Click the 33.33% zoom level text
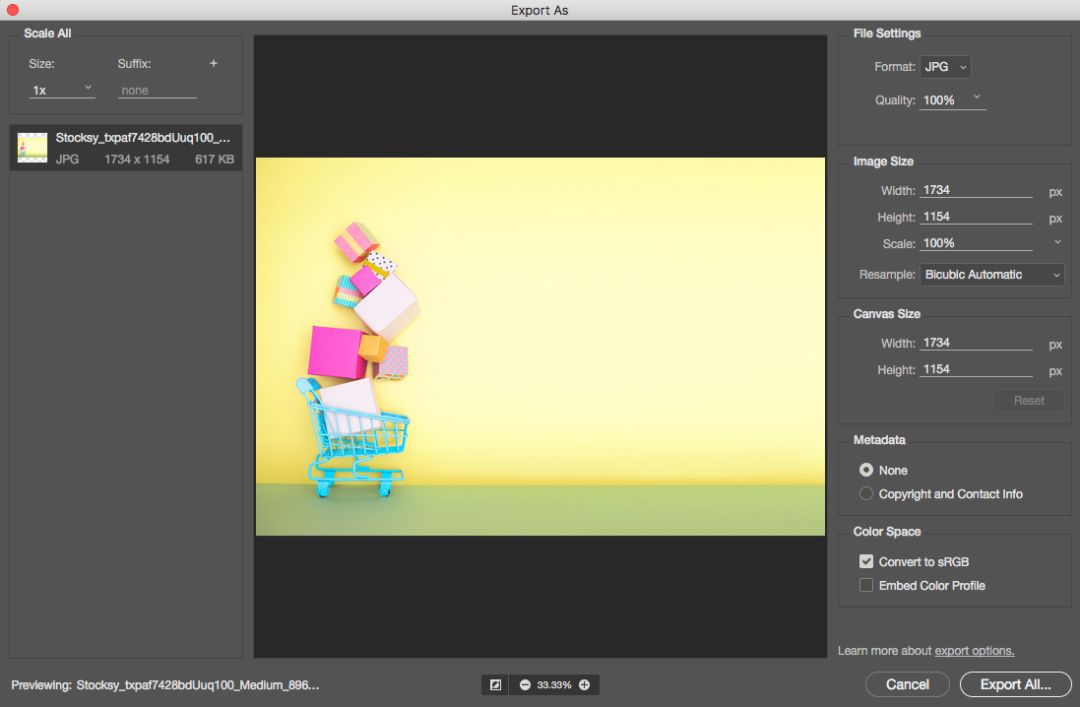This screenshot has width=1080, height=707. pos(554,685)
